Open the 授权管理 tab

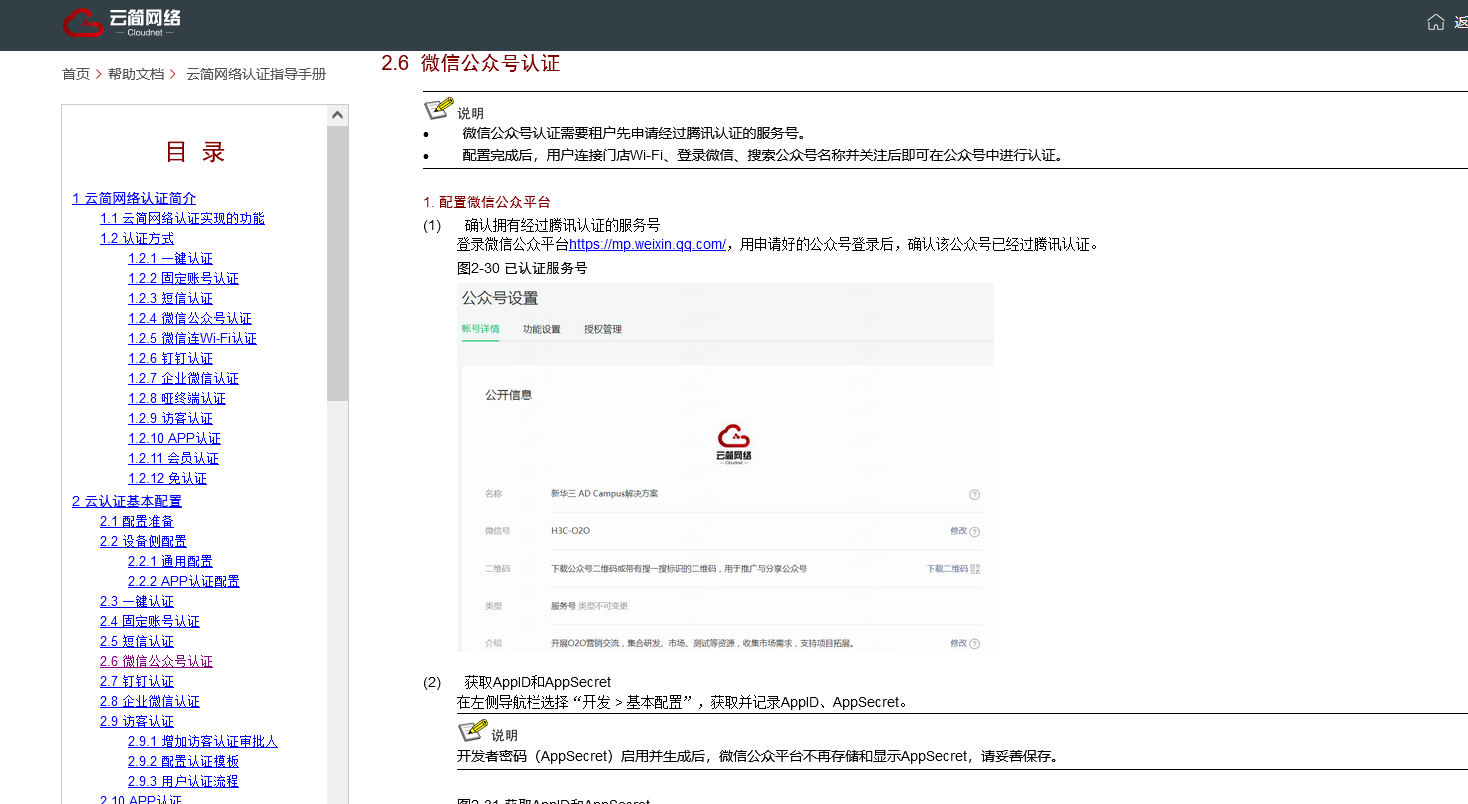(x=603, y=329)
